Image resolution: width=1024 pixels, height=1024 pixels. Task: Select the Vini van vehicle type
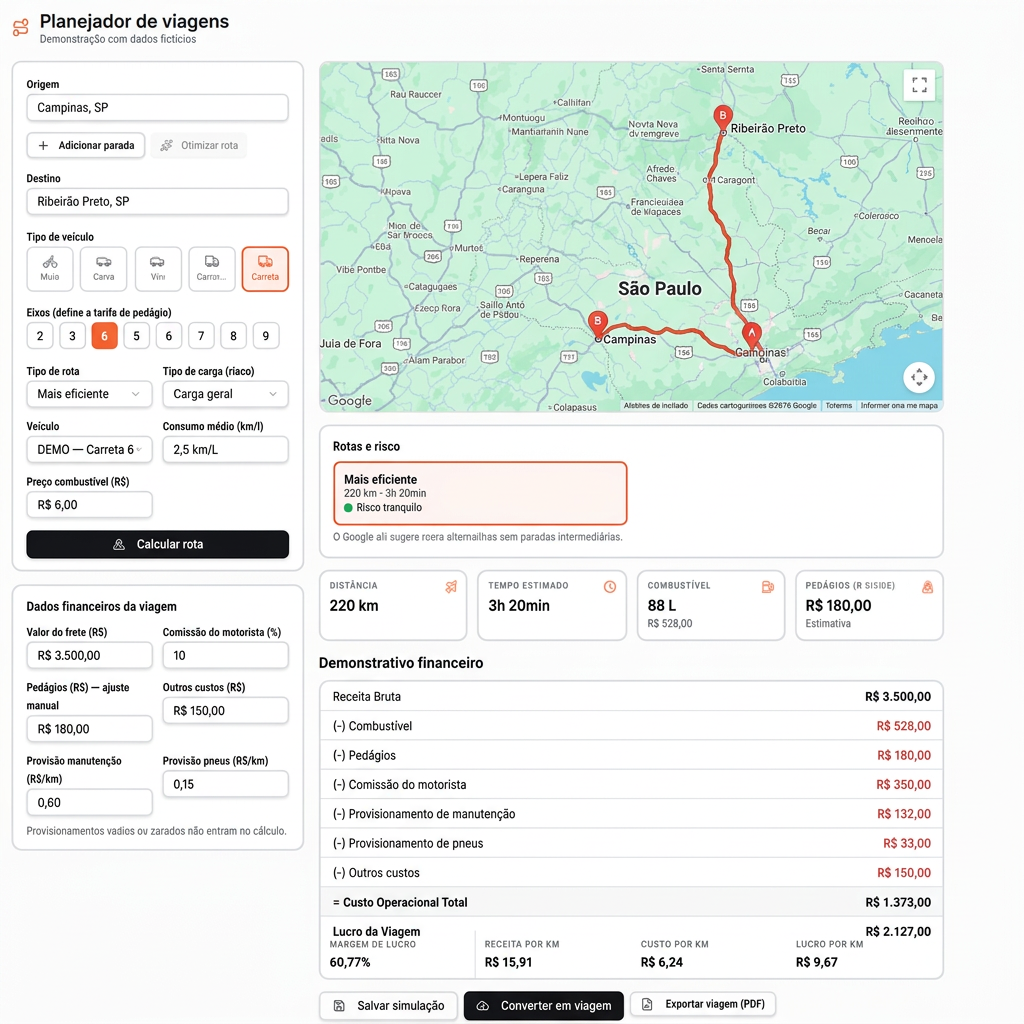(157, 268)
